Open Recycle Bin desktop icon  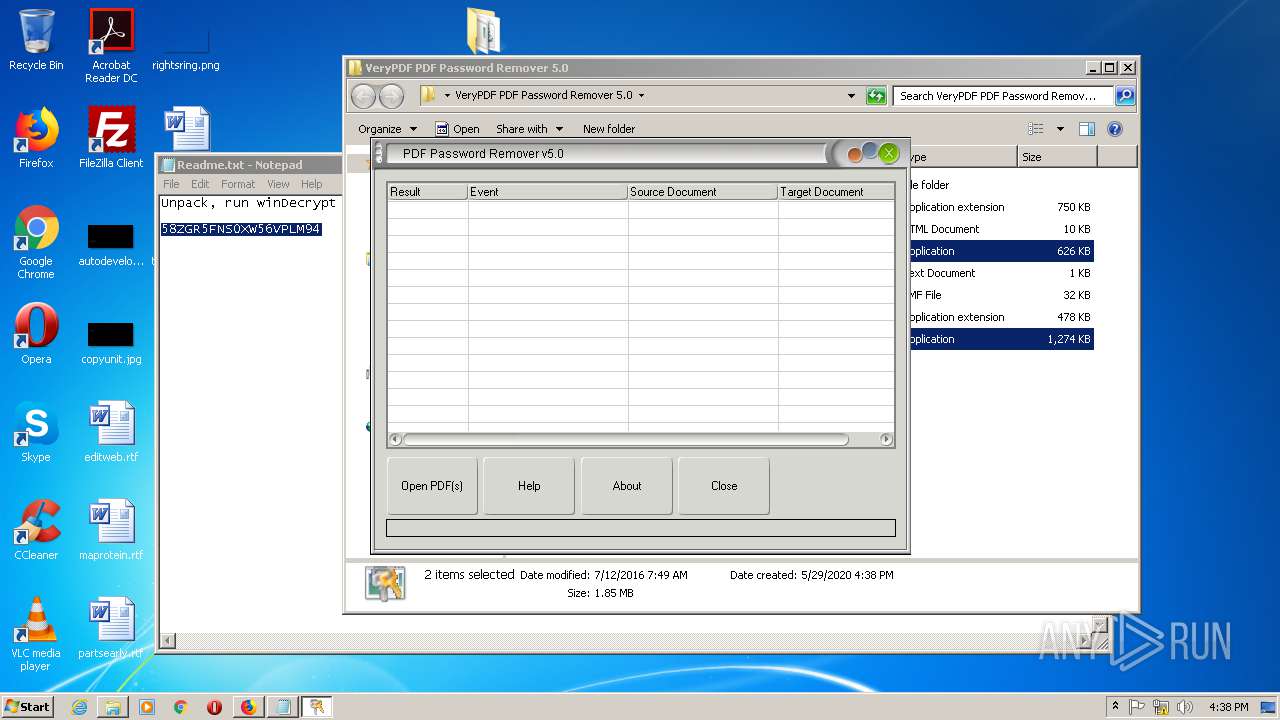point(36,40)
